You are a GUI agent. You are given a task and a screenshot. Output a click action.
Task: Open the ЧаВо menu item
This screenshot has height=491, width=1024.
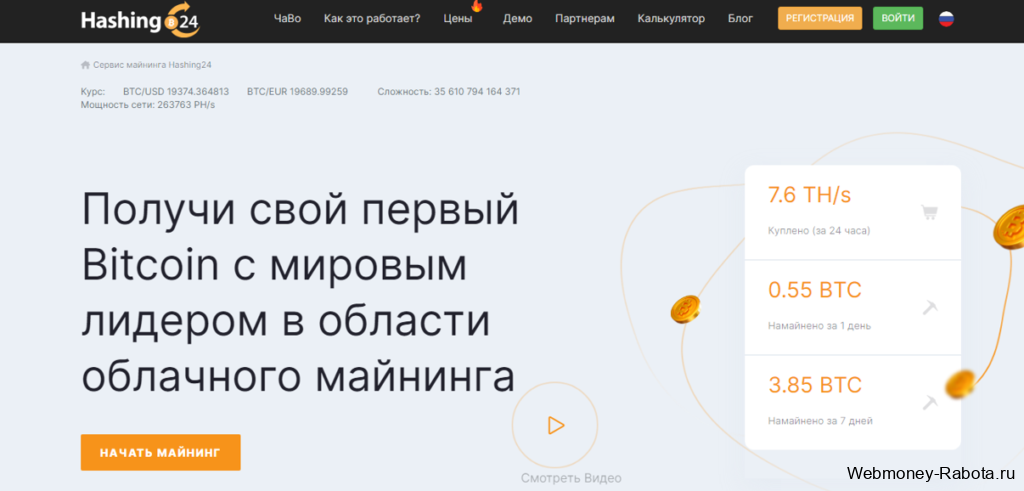[287, 18]
